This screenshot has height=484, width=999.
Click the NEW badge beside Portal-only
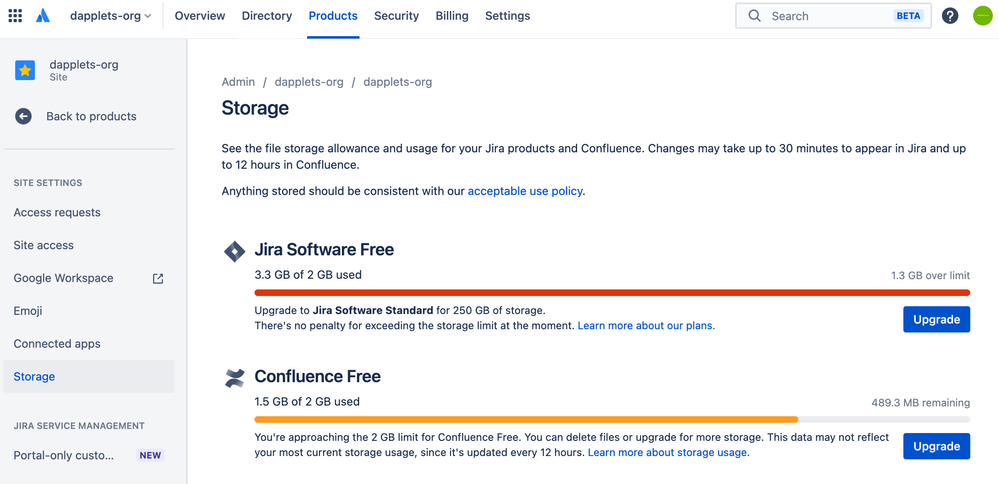(x=150, y=455)
